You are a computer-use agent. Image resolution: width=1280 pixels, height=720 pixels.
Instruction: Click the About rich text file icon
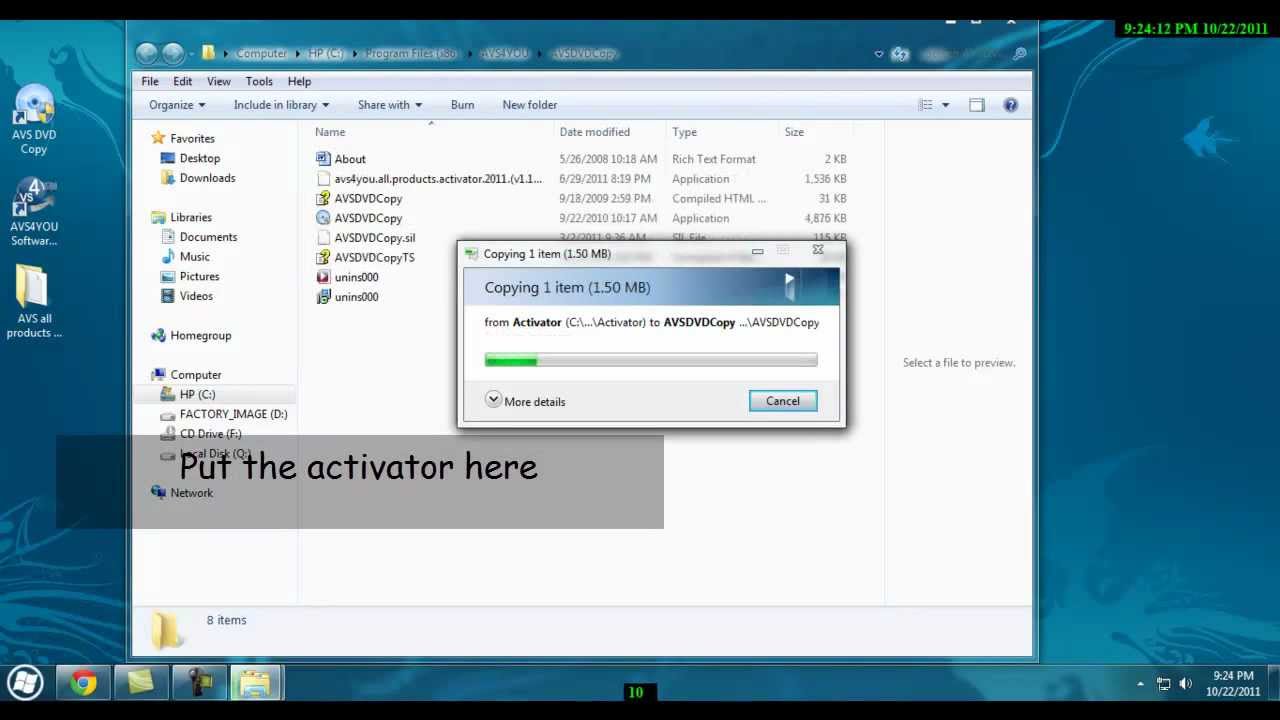tap(323, 159)
